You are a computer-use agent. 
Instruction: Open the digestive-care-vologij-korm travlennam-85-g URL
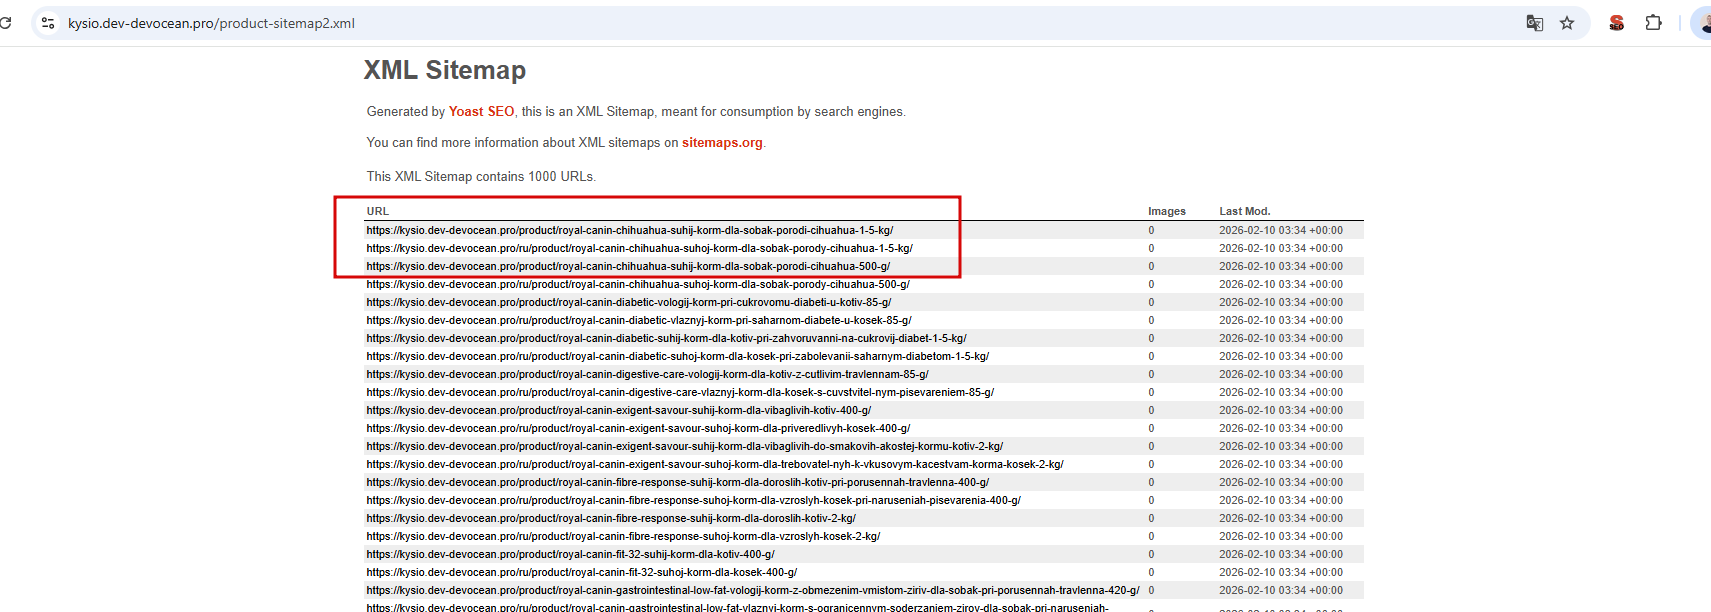pyautogui.click(x=647, y=374)
